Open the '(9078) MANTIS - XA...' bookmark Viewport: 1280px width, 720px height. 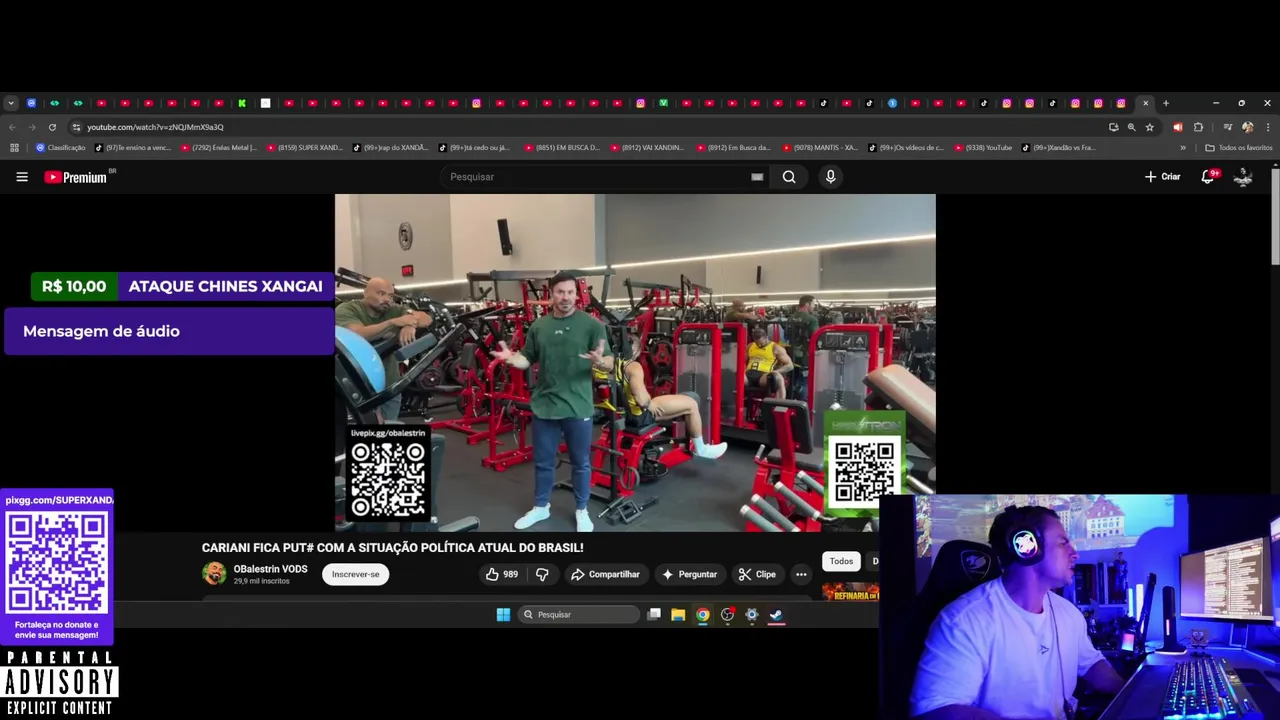pyautogui.click(x=820, y=148)
